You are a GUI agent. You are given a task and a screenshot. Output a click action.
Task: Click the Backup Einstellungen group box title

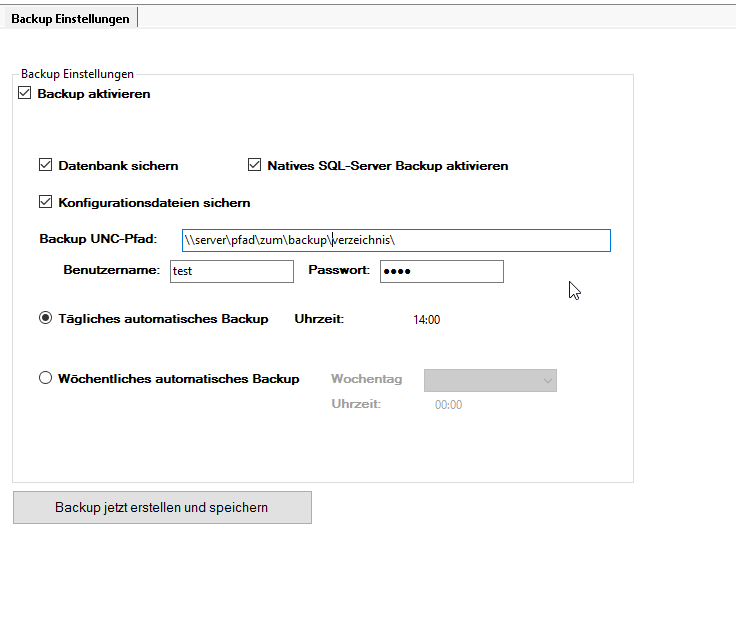[77, 74]
